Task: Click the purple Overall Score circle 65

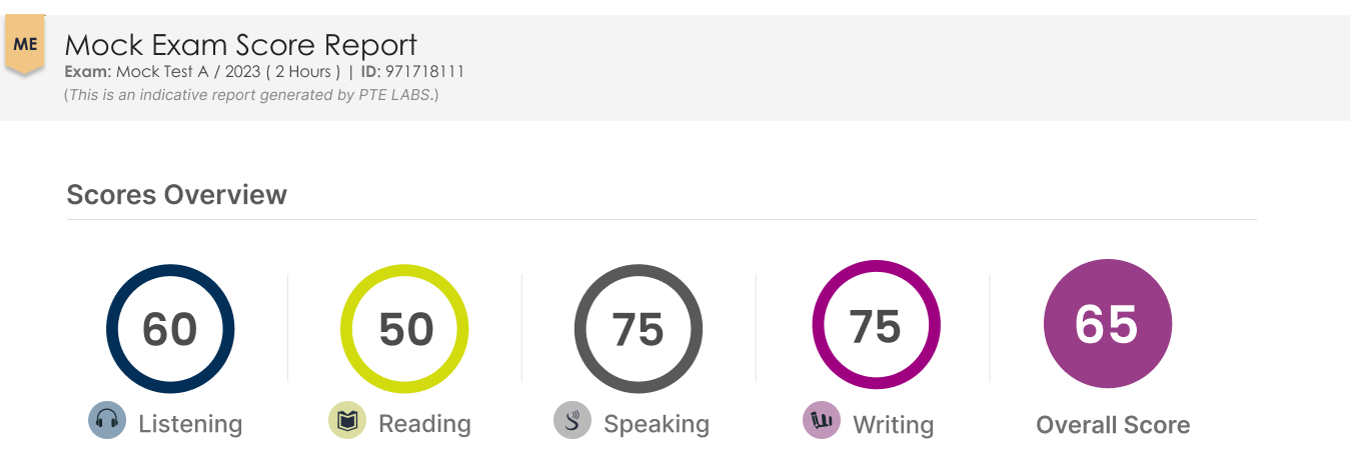Action: [1108, 325]
